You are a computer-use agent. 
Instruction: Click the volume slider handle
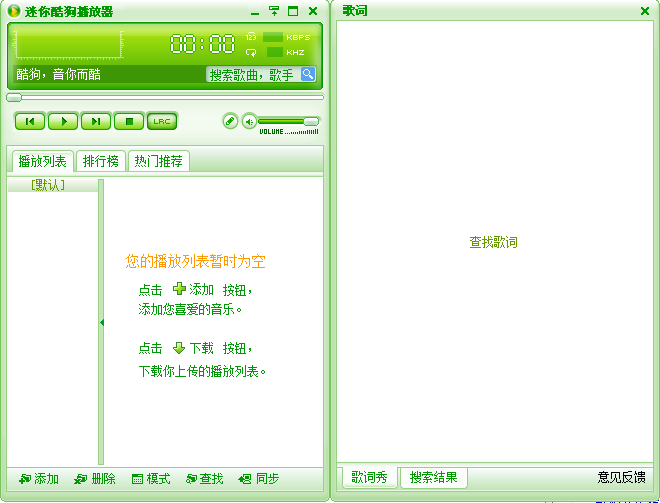[311, 122]
